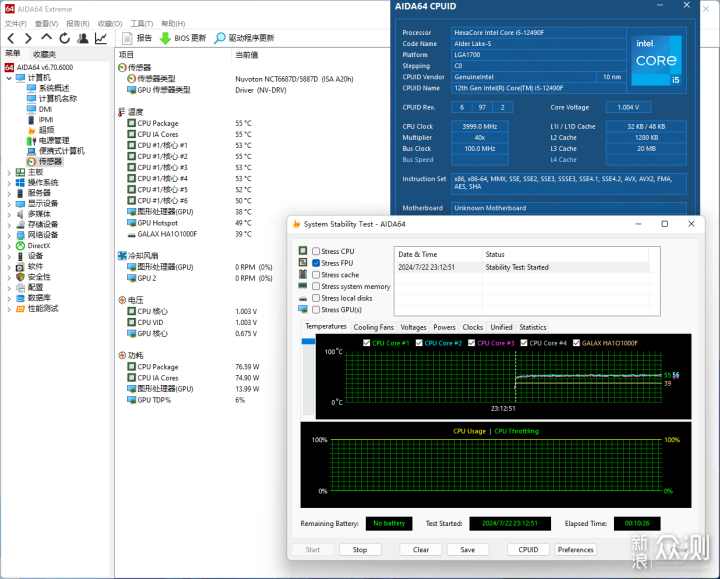
Task: Uncheck the Stress FPU checkbox
Action: pos(316,263)
